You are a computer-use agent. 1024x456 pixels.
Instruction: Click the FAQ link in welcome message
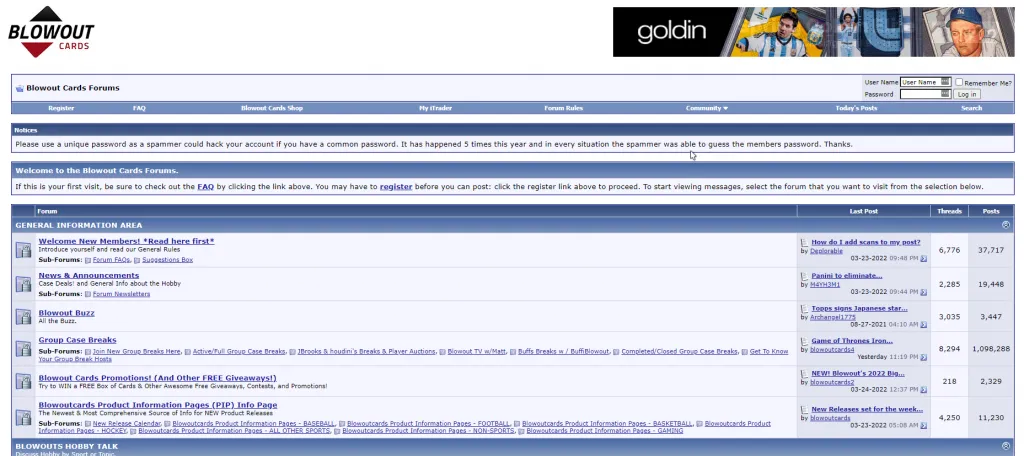206,187
